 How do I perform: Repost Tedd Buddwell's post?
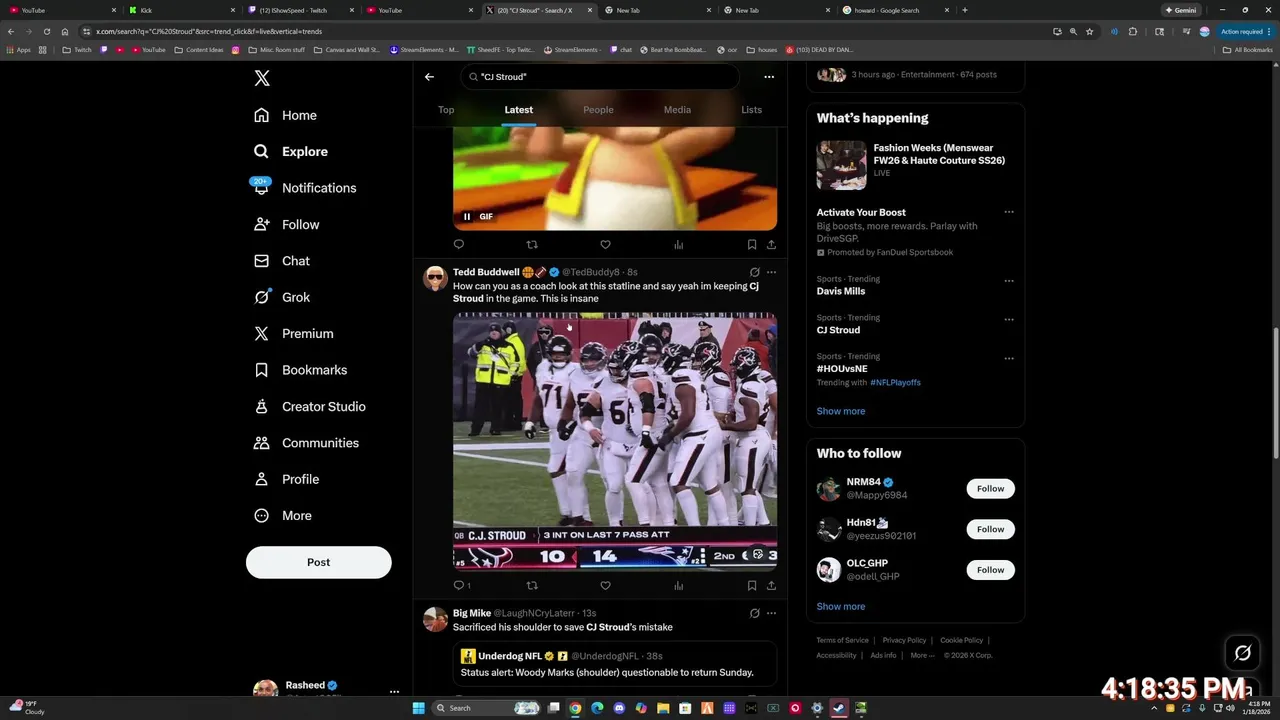coord(532,585)
